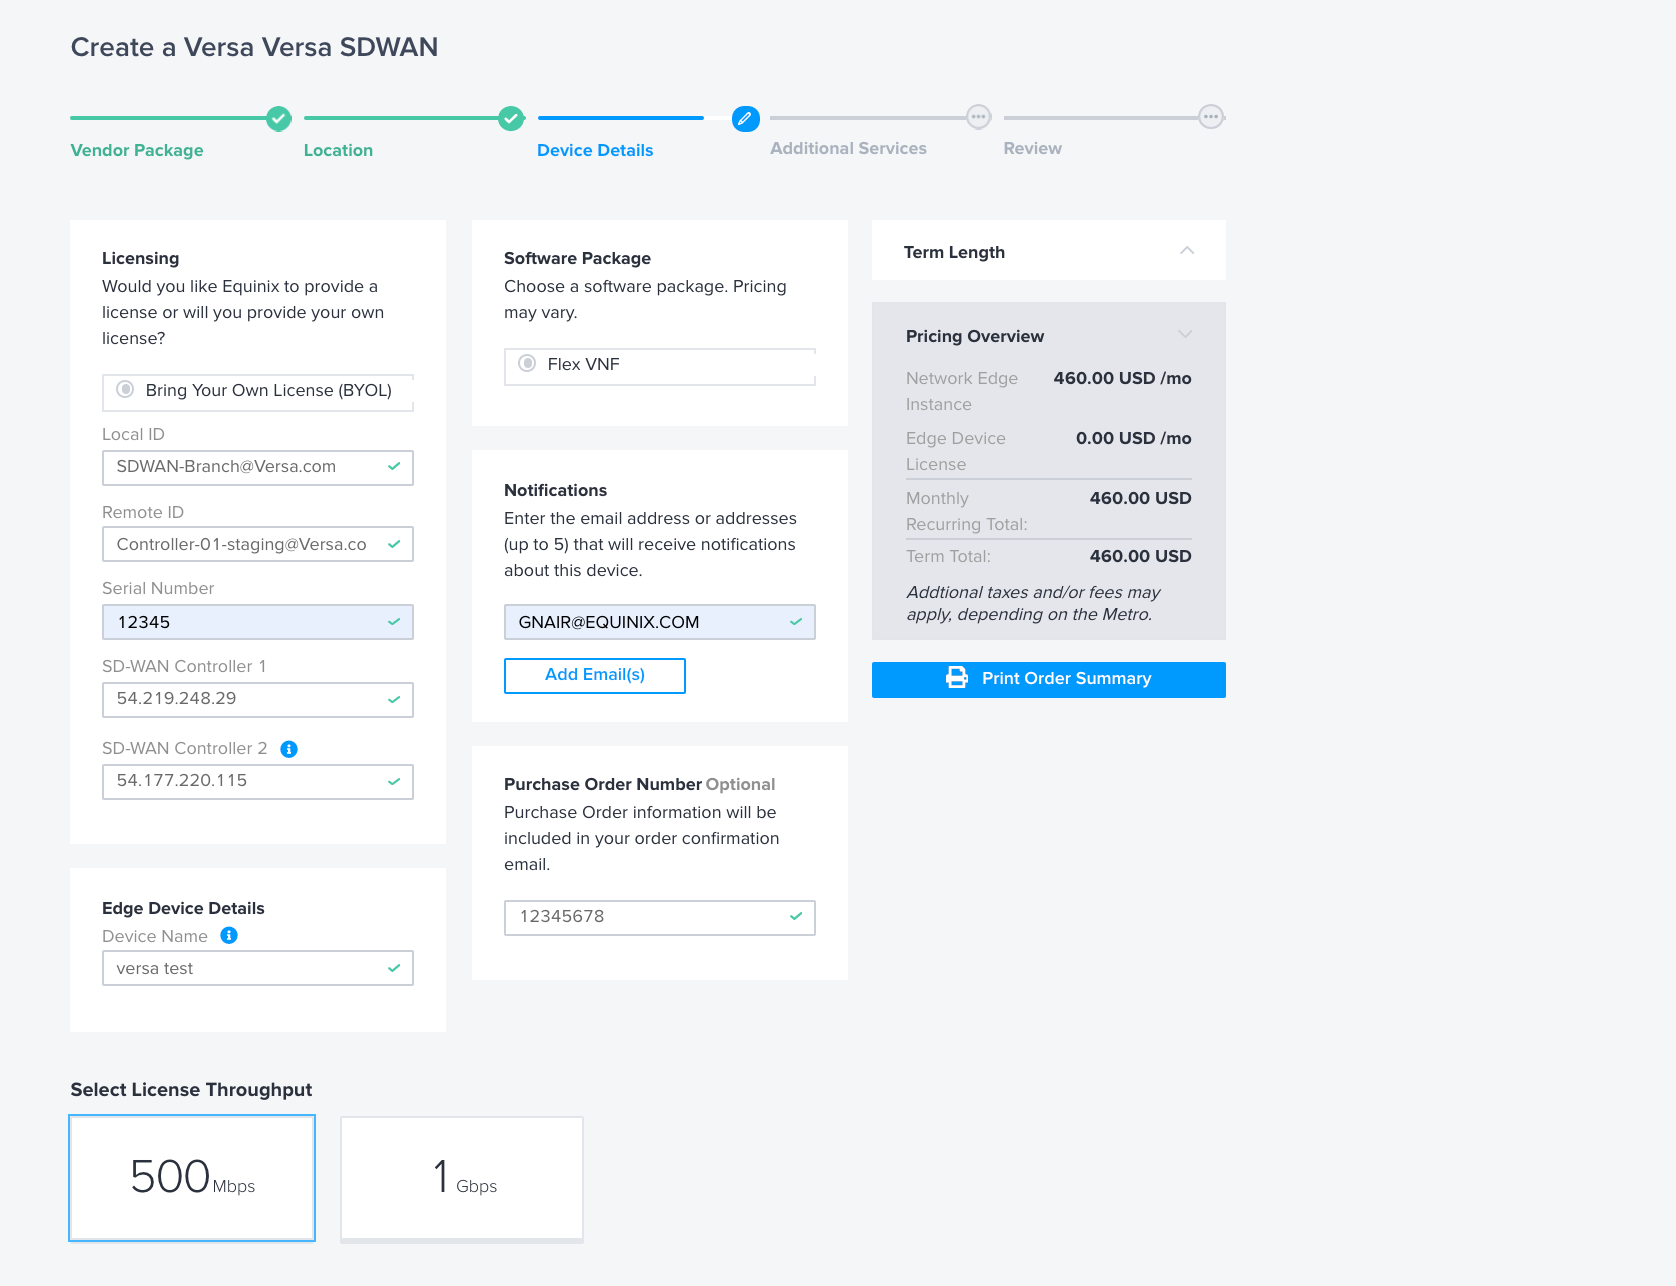Go to the Vendor Package step
Image resolution: width=1676 pixels, height=1286 pixels.
click(137, 150)
